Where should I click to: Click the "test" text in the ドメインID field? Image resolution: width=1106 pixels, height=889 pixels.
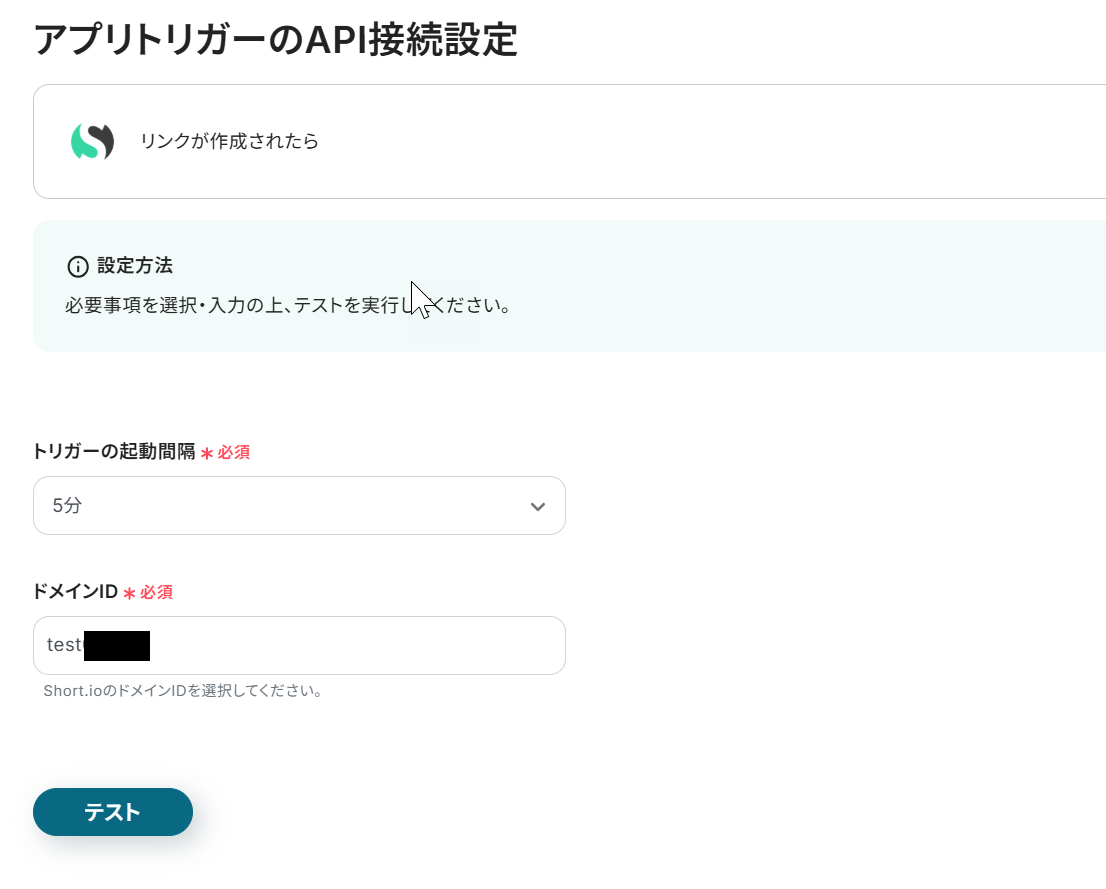64,645
